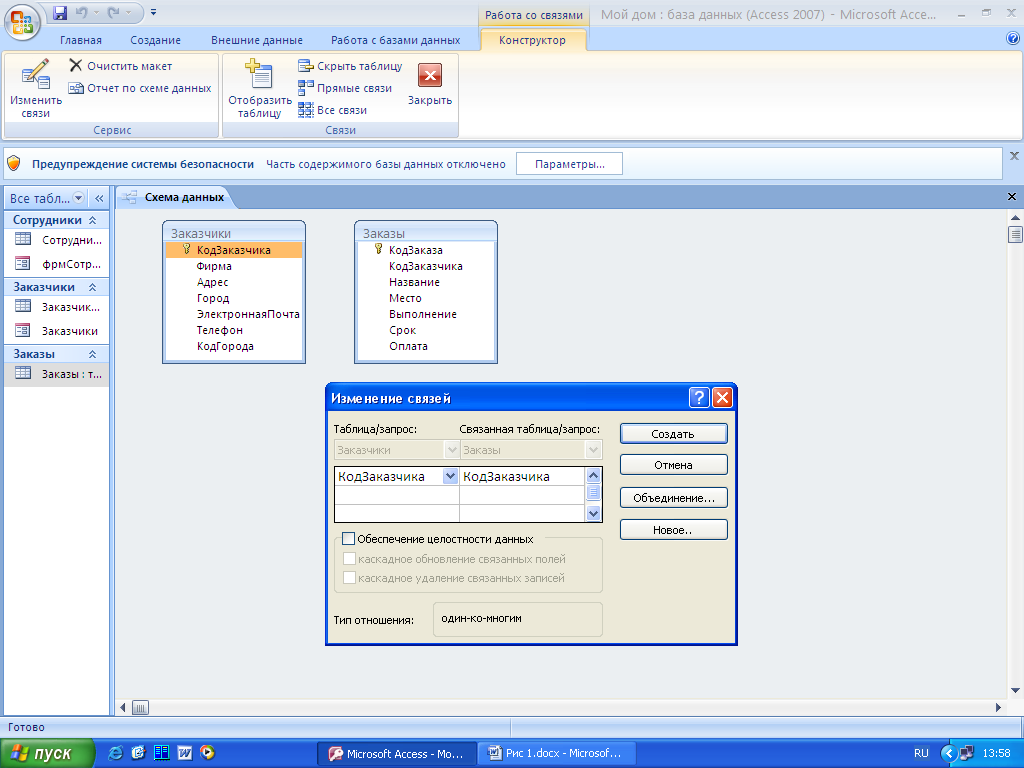Collapse navigation pane with double chevron
This screenshot has width=1024, height=768.
pos(99,198)
